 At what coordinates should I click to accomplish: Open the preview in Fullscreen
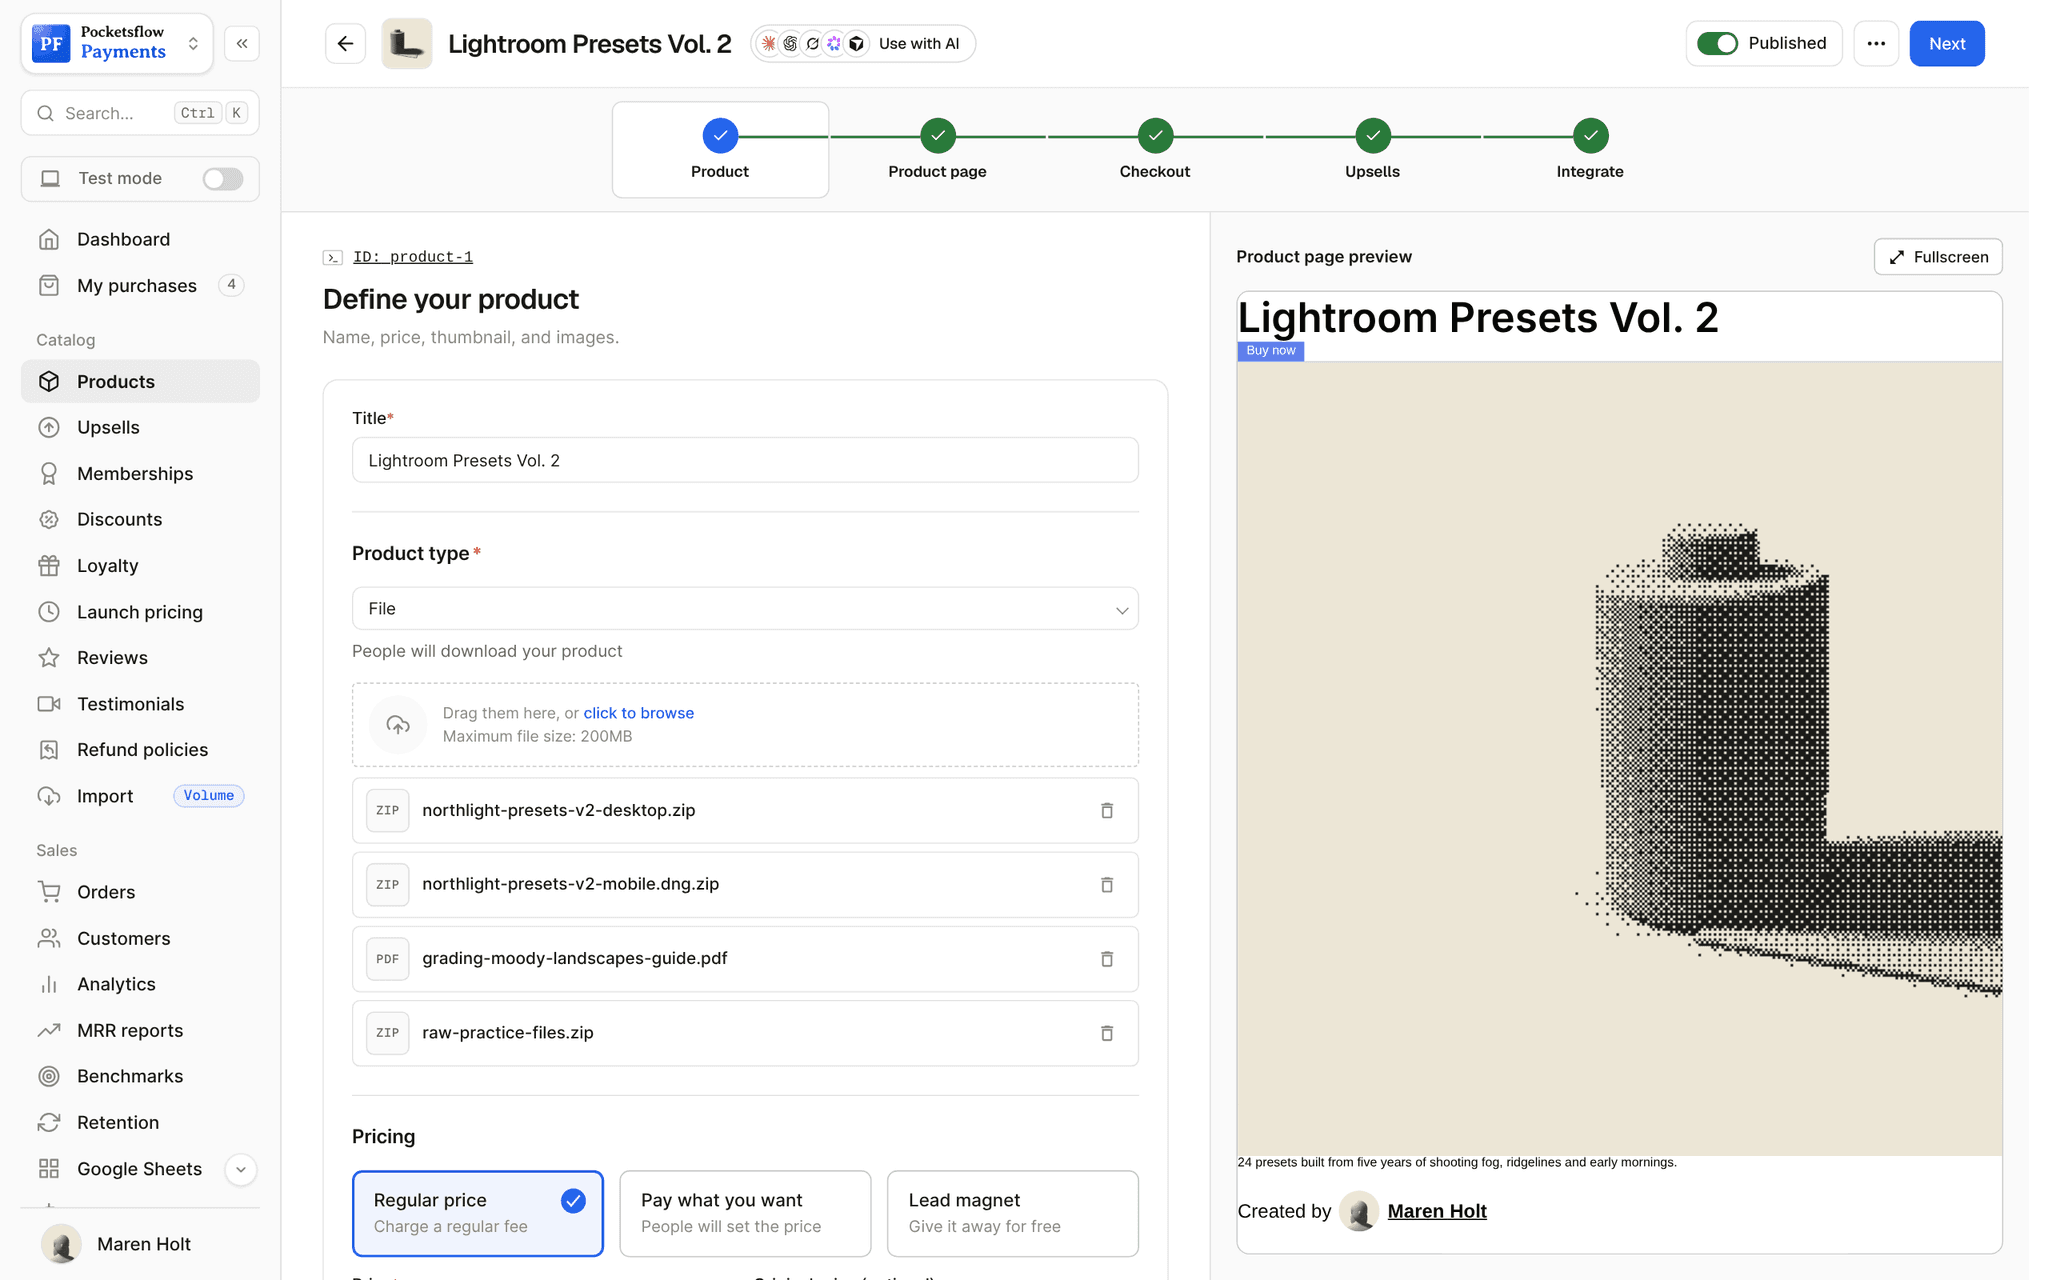[1938, 257]
